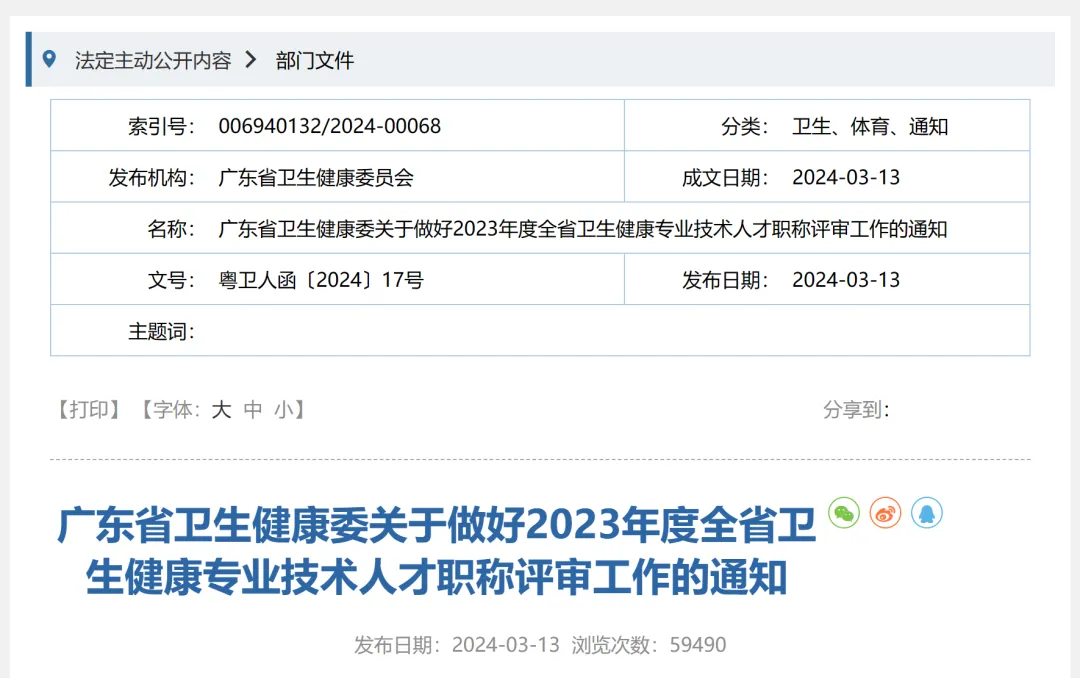Click the 分类 label
This screenshot has width=1080, height=678.
[x=745, y=127]
